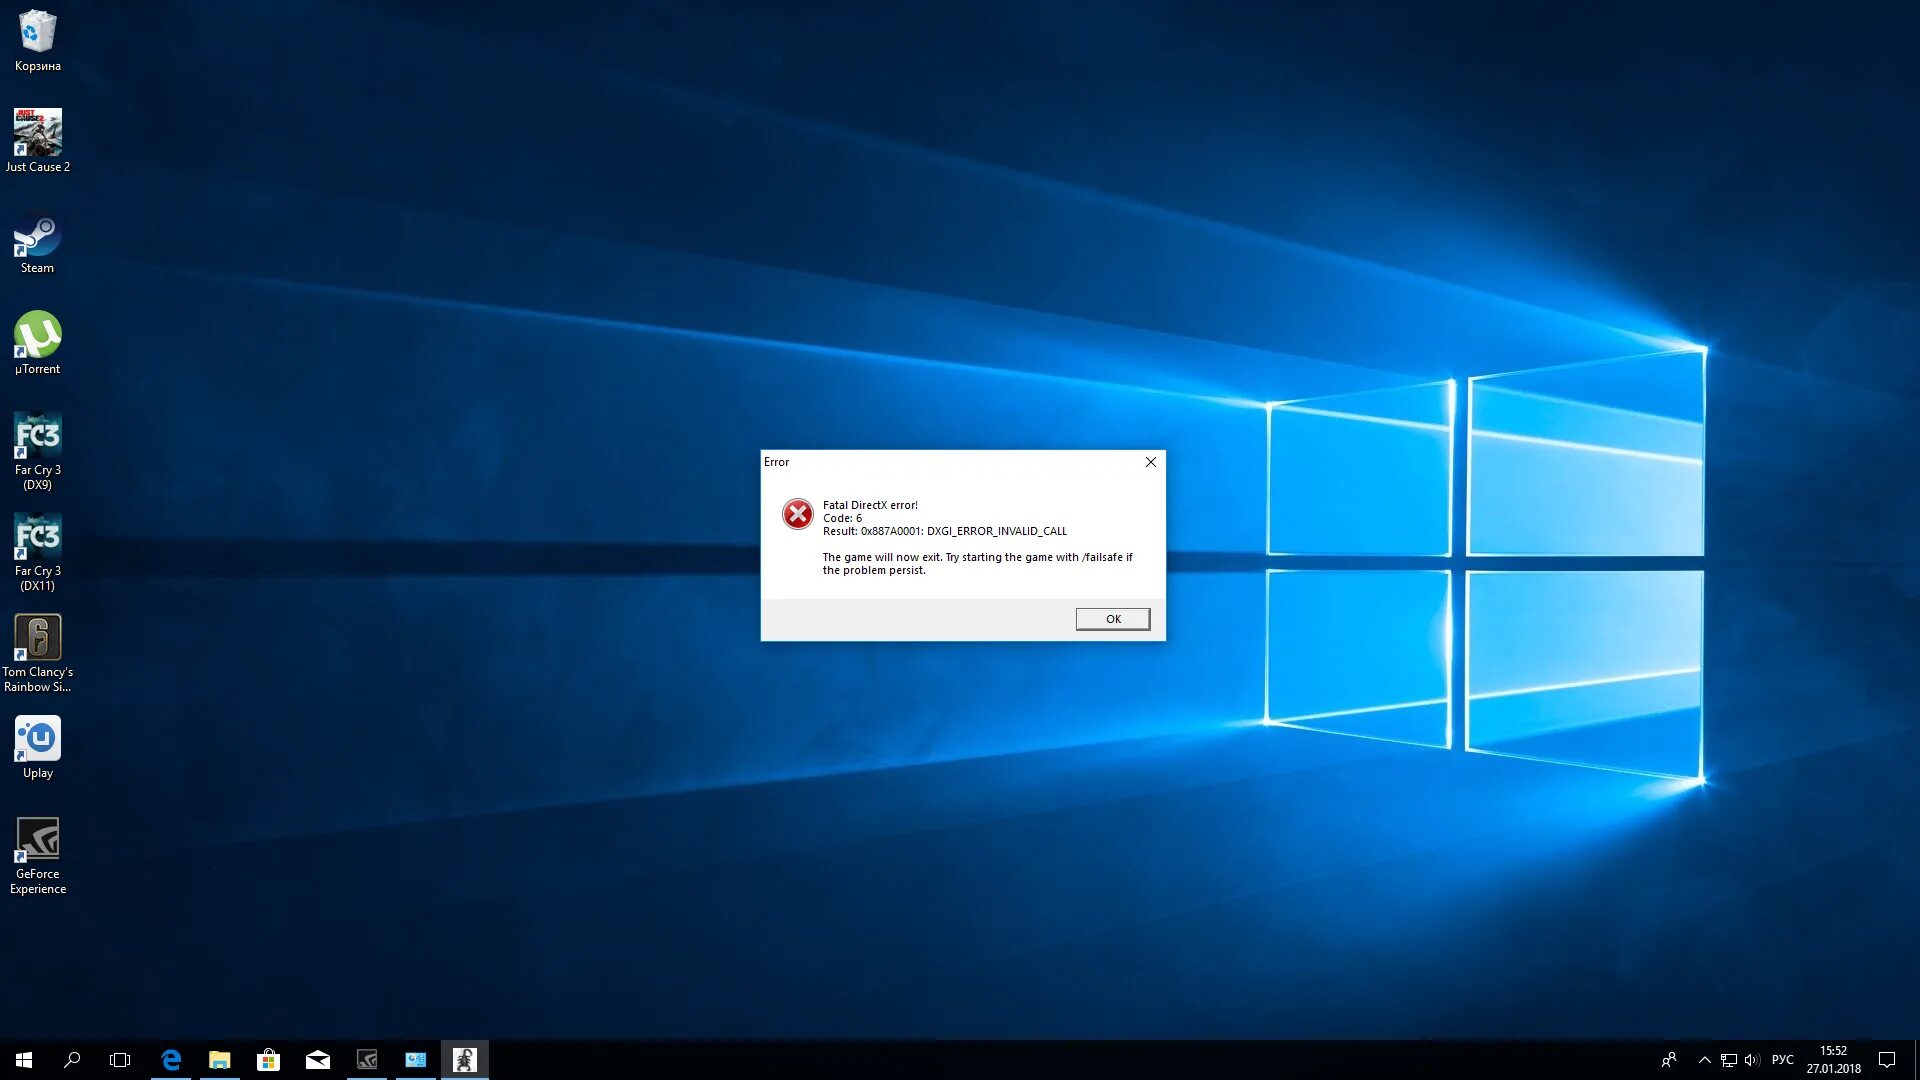Open taskbar search magnifier
This screenshot has height=1080, width=1920.
coord(72,1060)
